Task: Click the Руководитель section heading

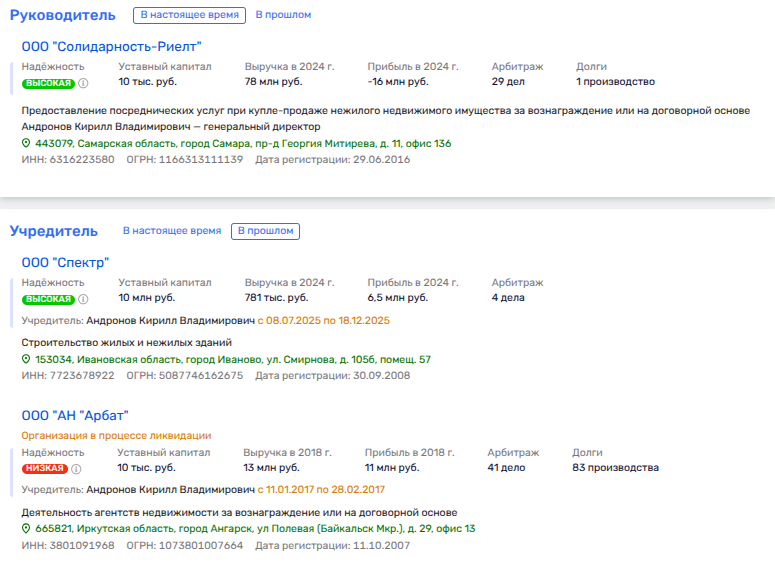Action: point(63,15)
